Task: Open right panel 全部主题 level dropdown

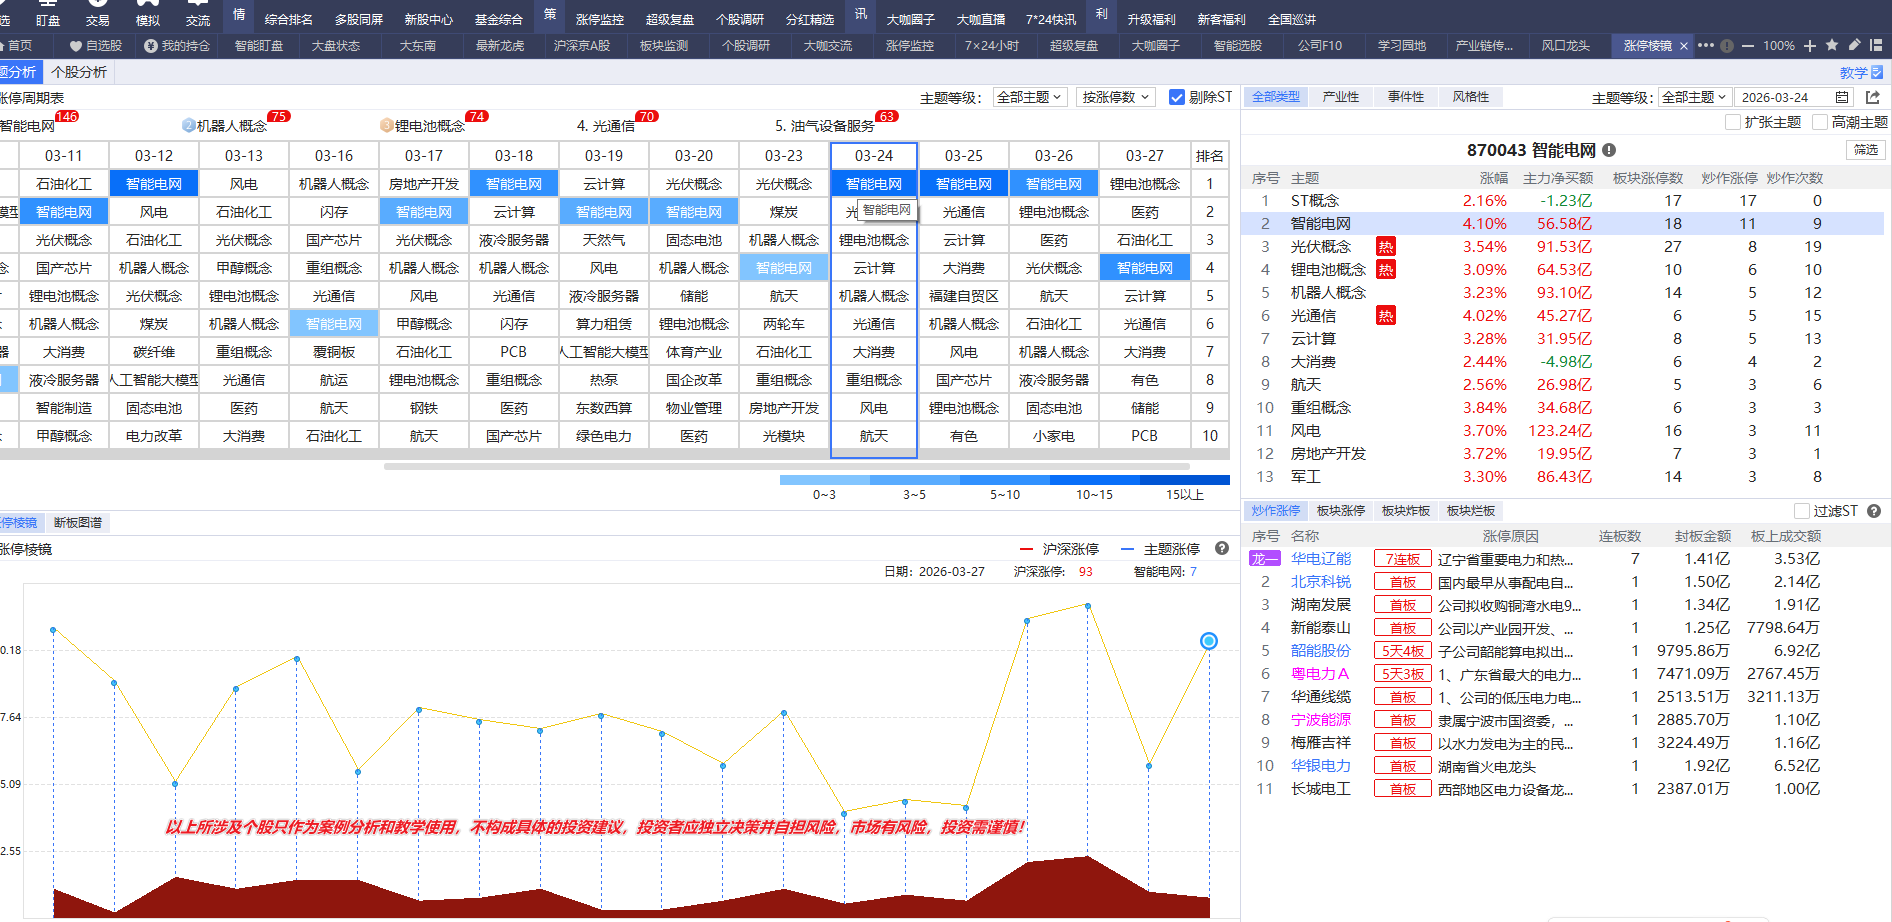Action: coord(1694,97)
